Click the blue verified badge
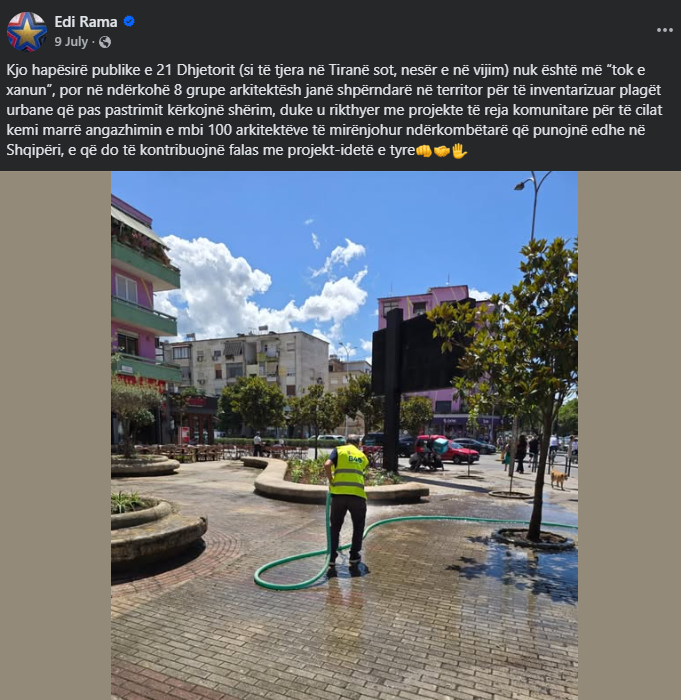The height and width of the screenshot is (700, 681). (x=129, y=21)
